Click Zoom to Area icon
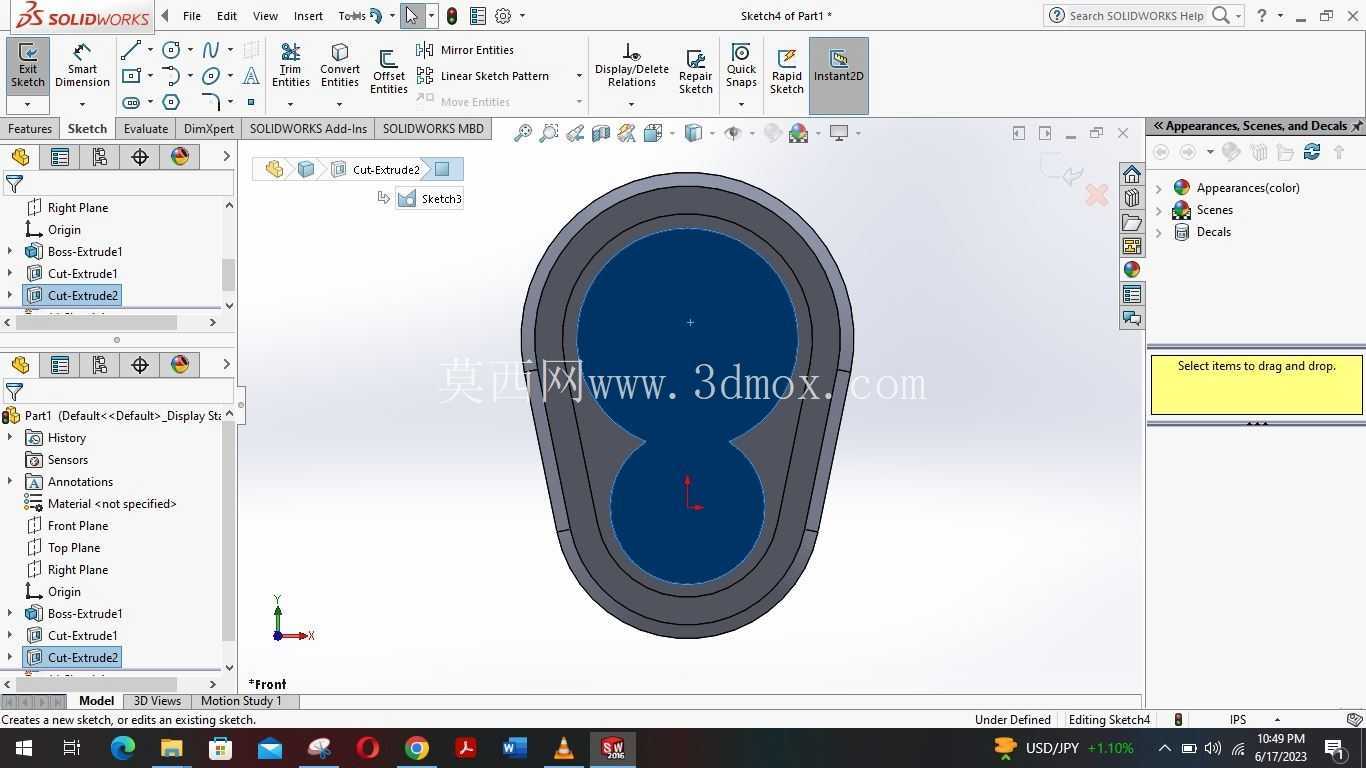This screenshot has height=768, width=1366. pos(548,133)
